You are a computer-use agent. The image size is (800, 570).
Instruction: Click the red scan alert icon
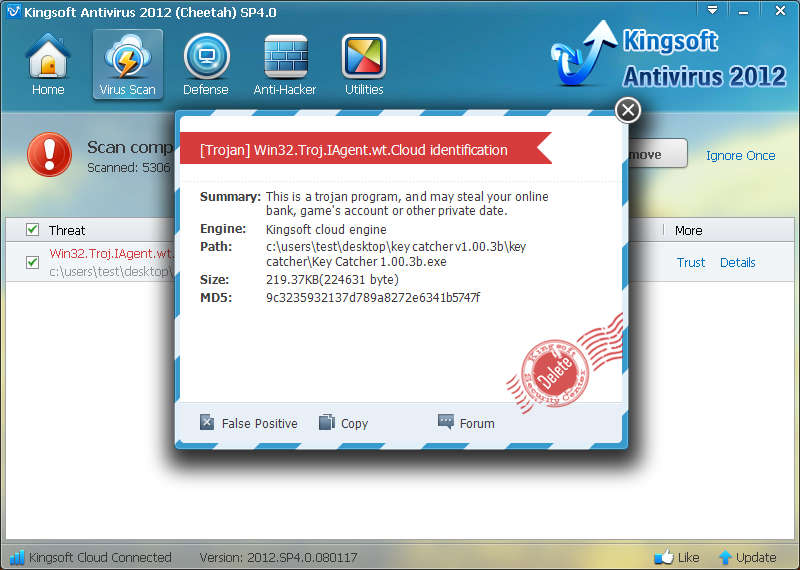(49, 155)
